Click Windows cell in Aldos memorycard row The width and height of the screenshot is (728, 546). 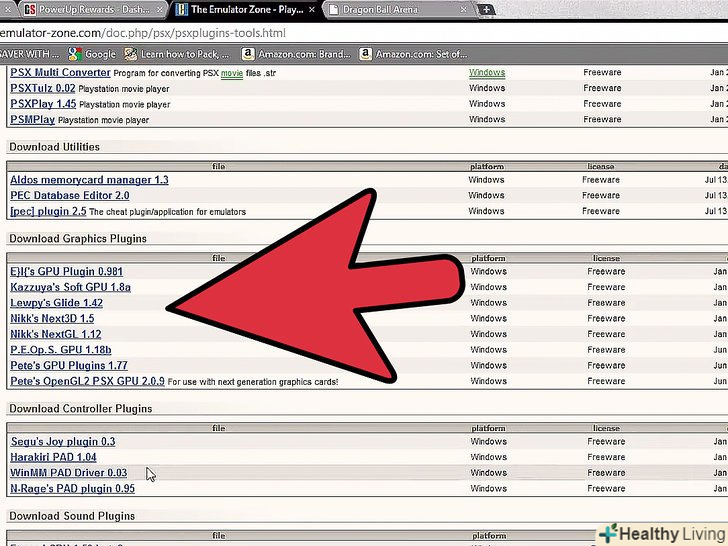486,180
